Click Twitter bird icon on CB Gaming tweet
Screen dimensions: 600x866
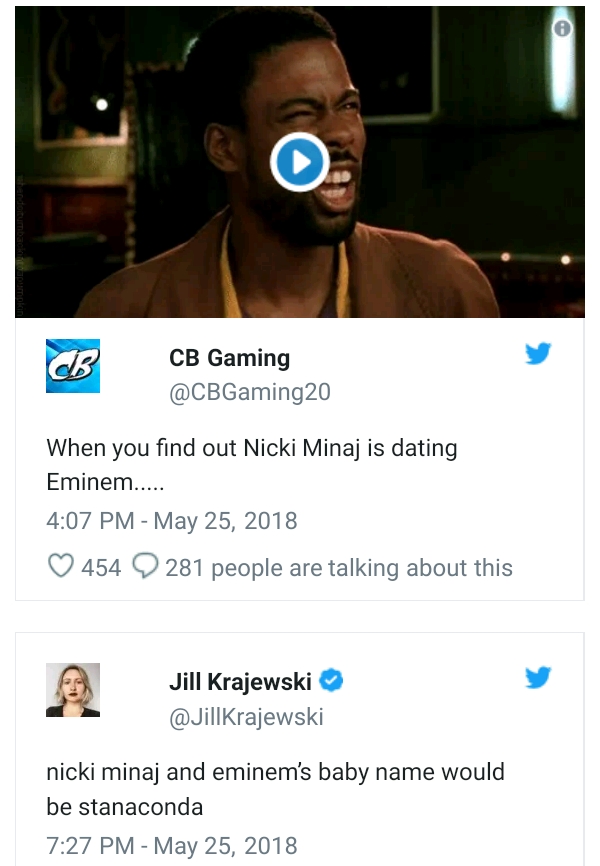538,353
